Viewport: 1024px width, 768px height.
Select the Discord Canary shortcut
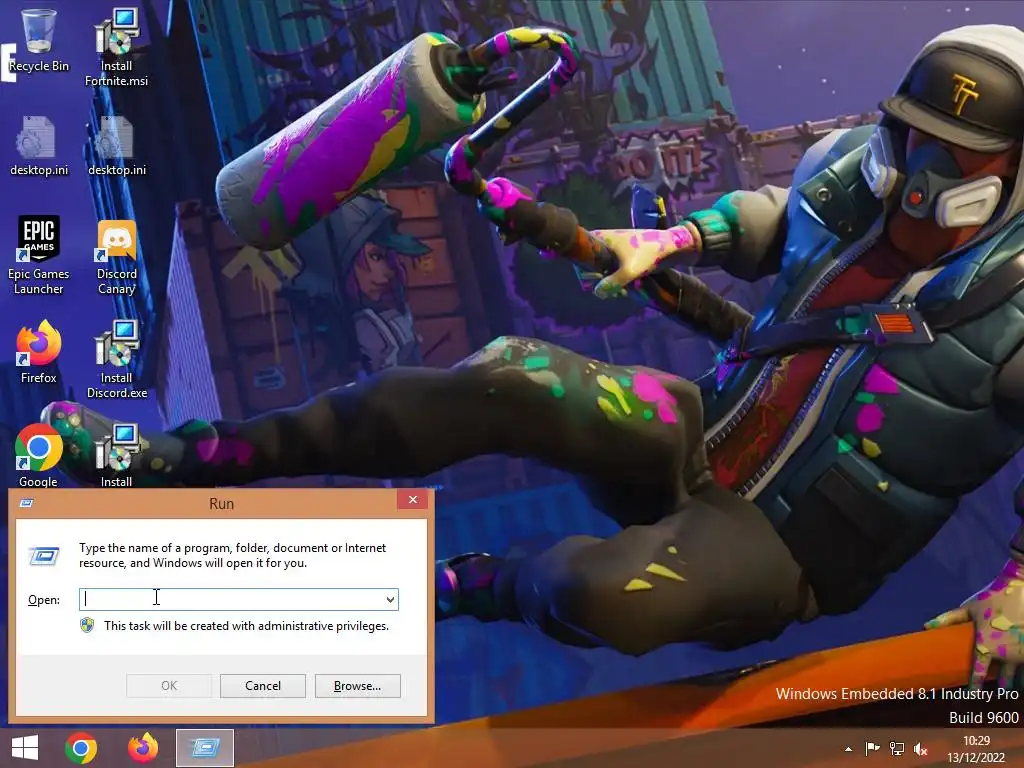tap(116, 256)
